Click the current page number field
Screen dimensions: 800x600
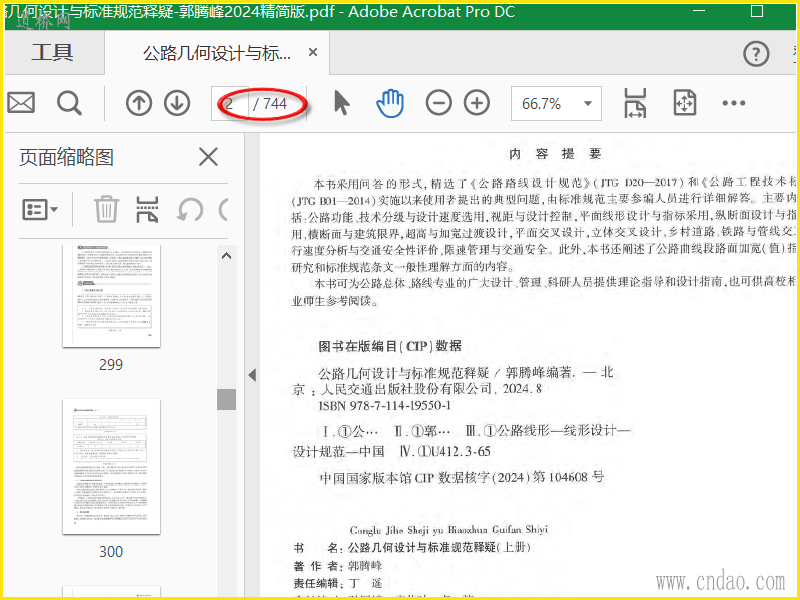coord(230,104)
